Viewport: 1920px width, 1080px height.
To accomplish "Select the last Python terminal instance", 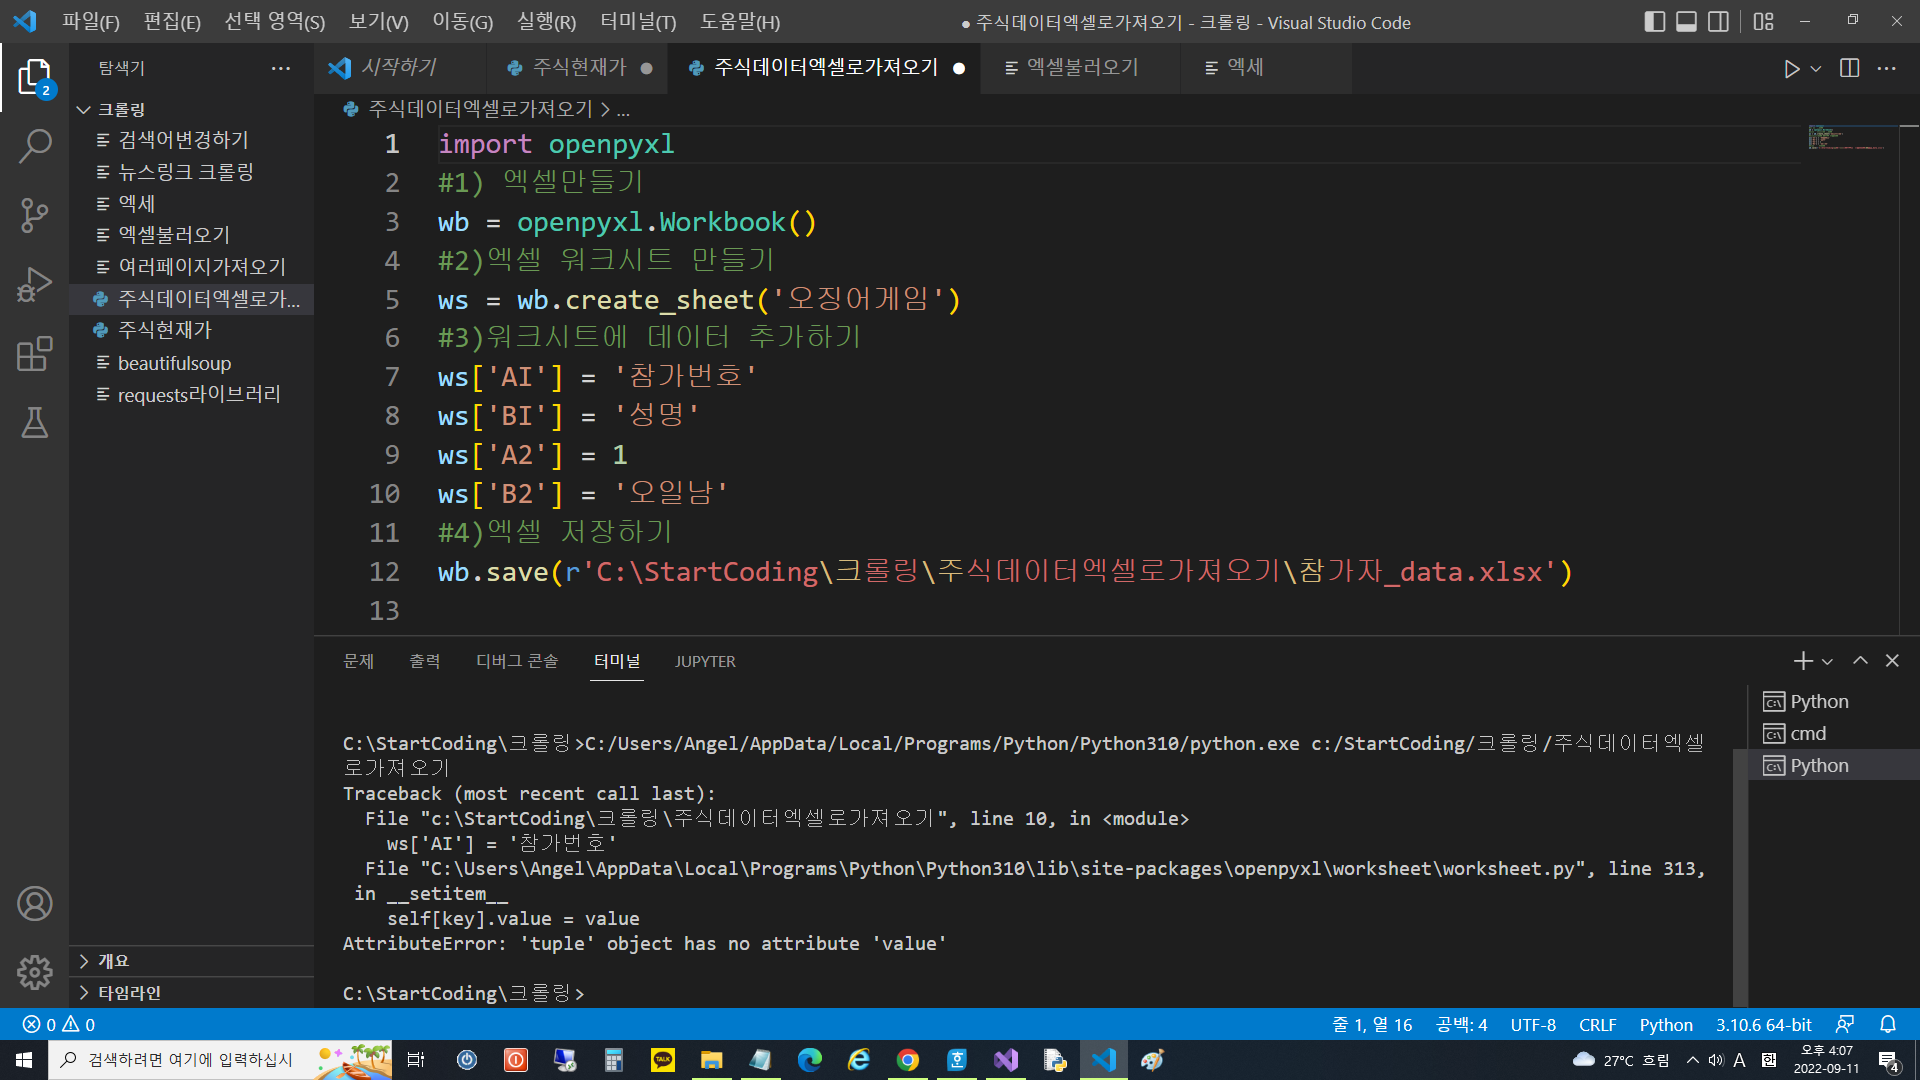I will tap(1833, 766).
